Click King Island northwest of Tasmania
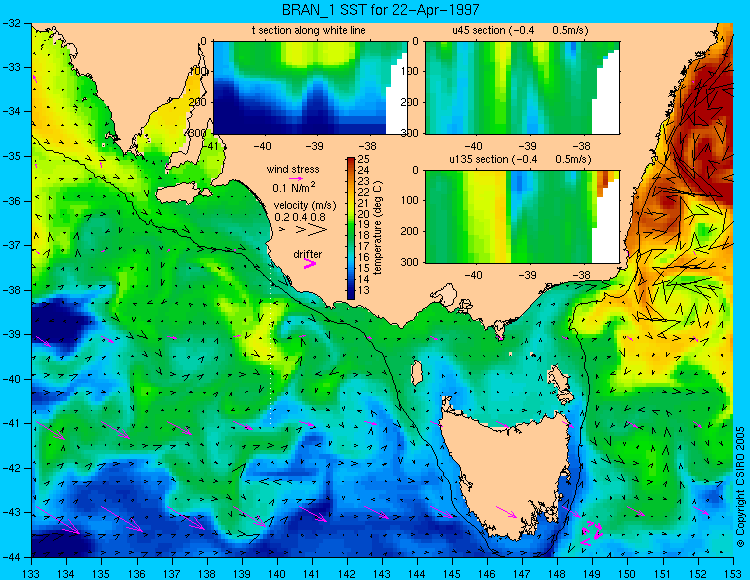This screenshot has height=580, width=750. (x=417, y=373)
